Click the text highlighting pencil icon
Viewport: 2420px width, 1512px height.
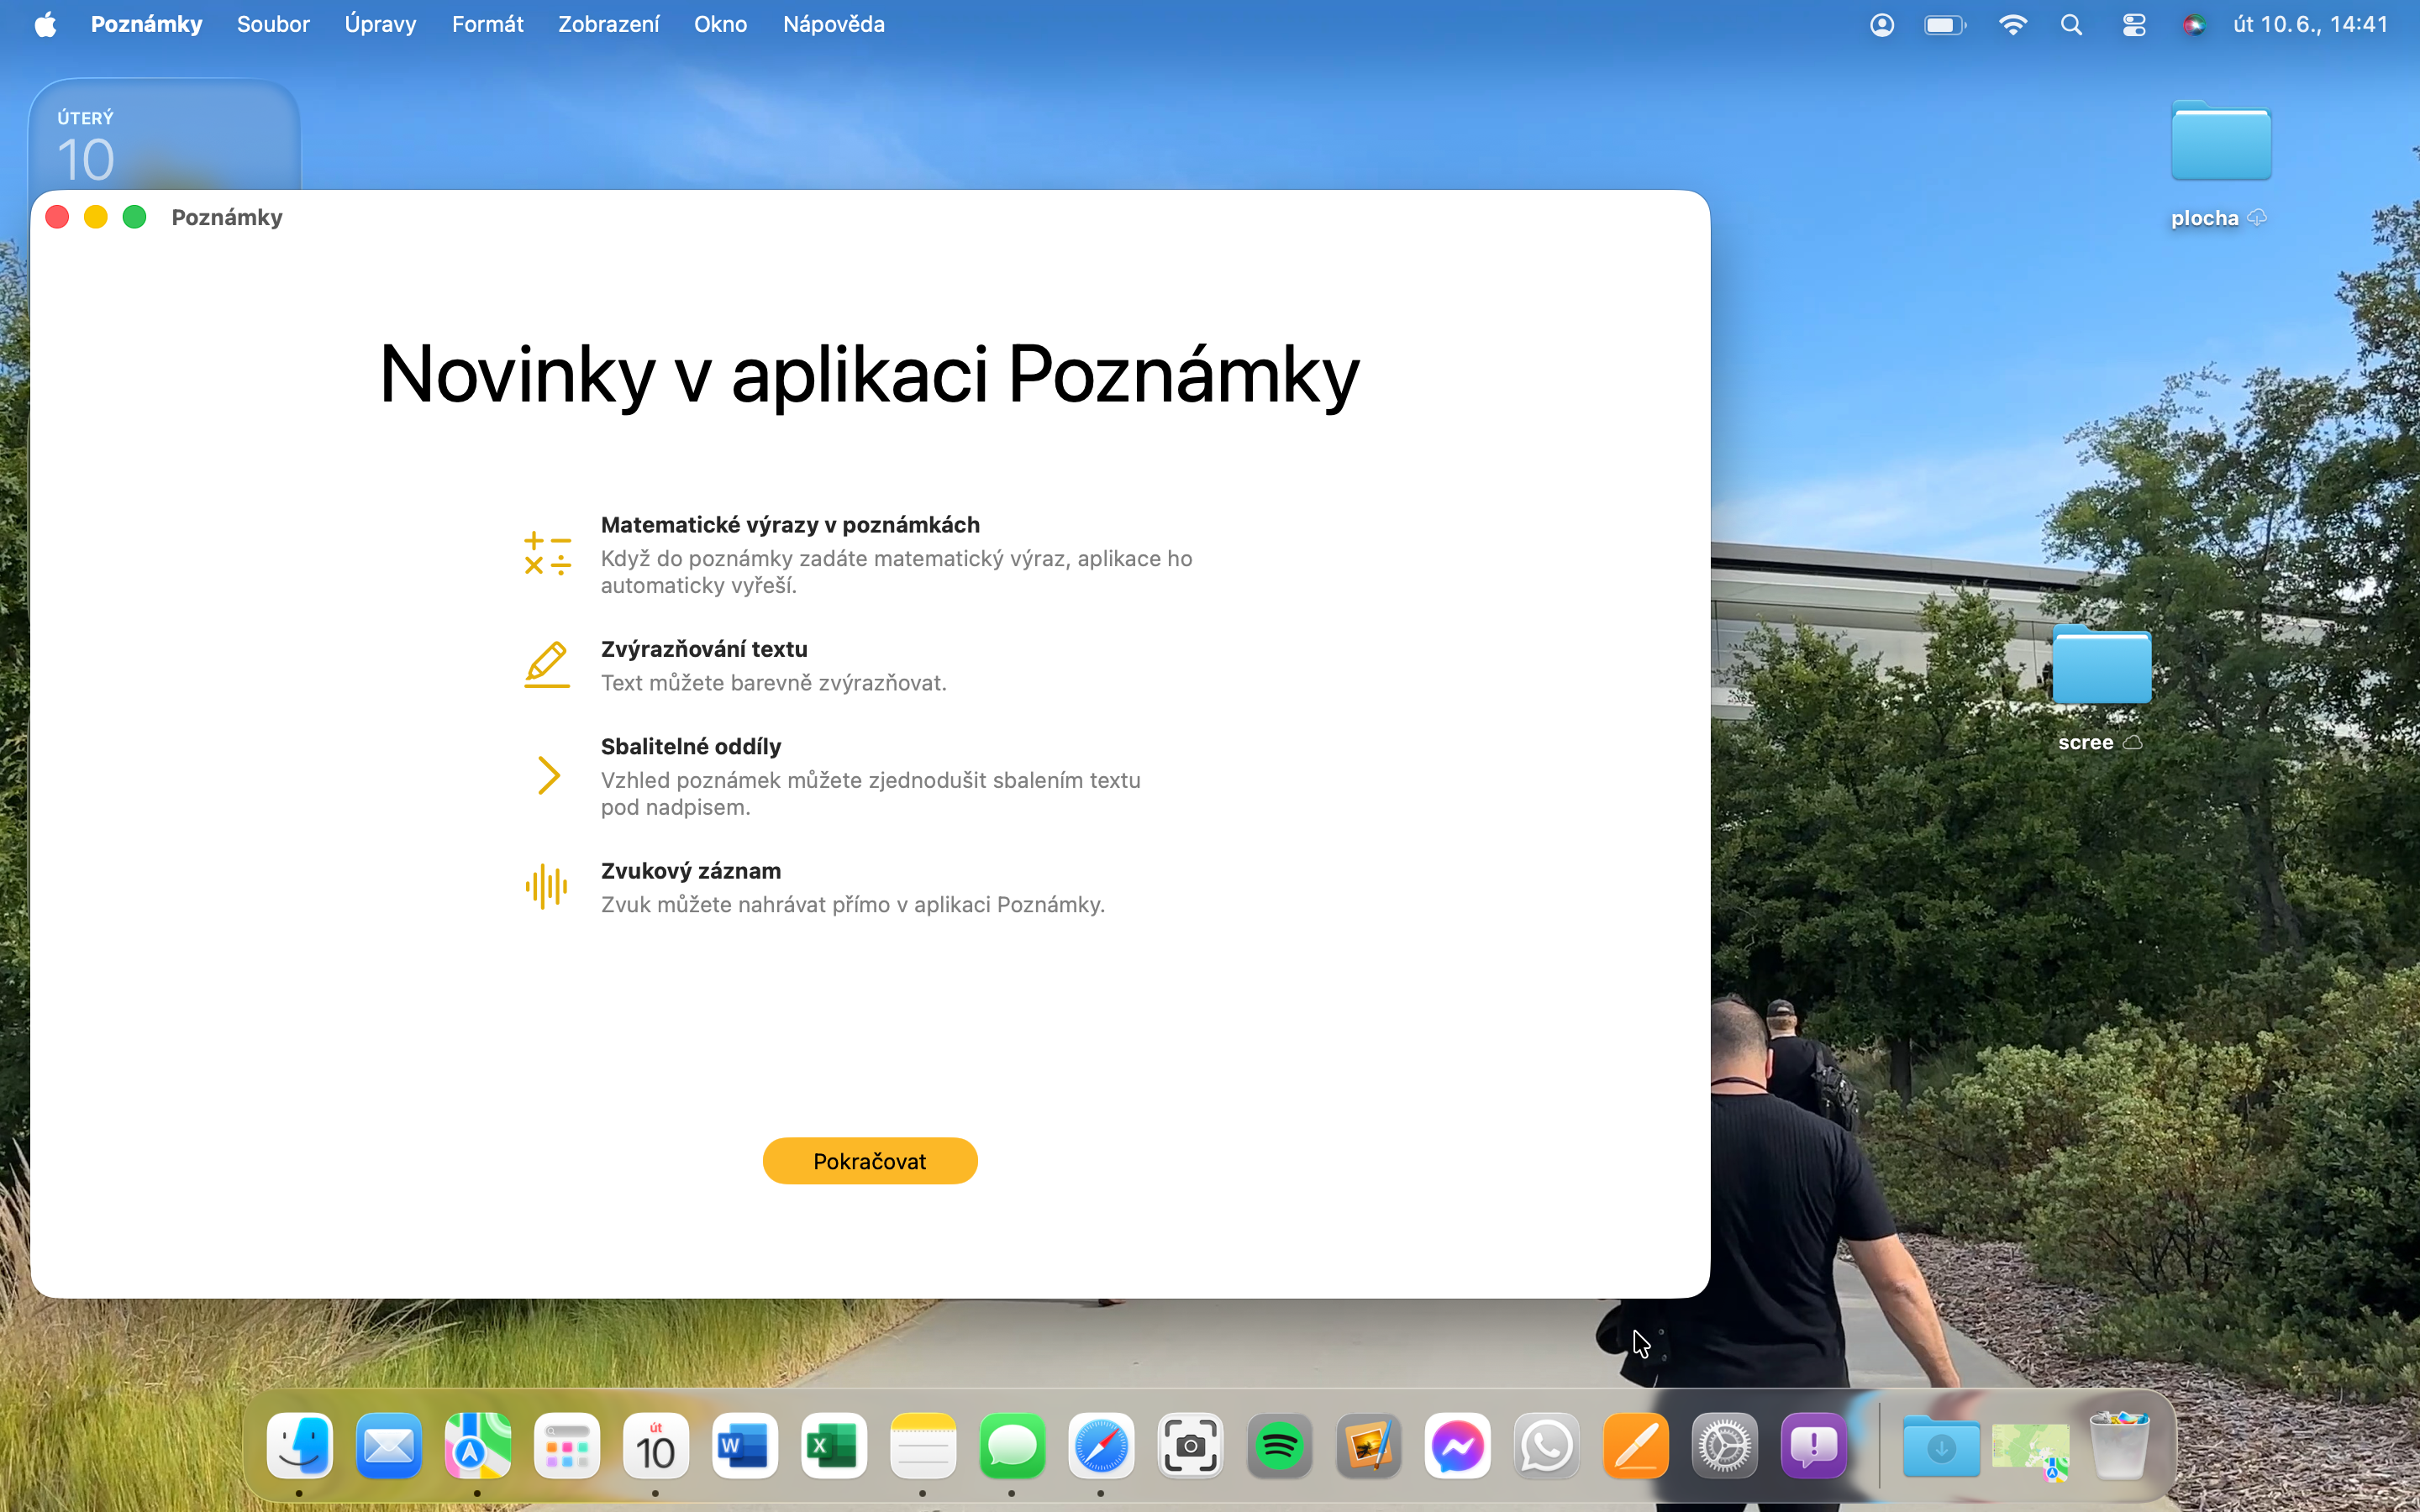(x=547, y=664)
